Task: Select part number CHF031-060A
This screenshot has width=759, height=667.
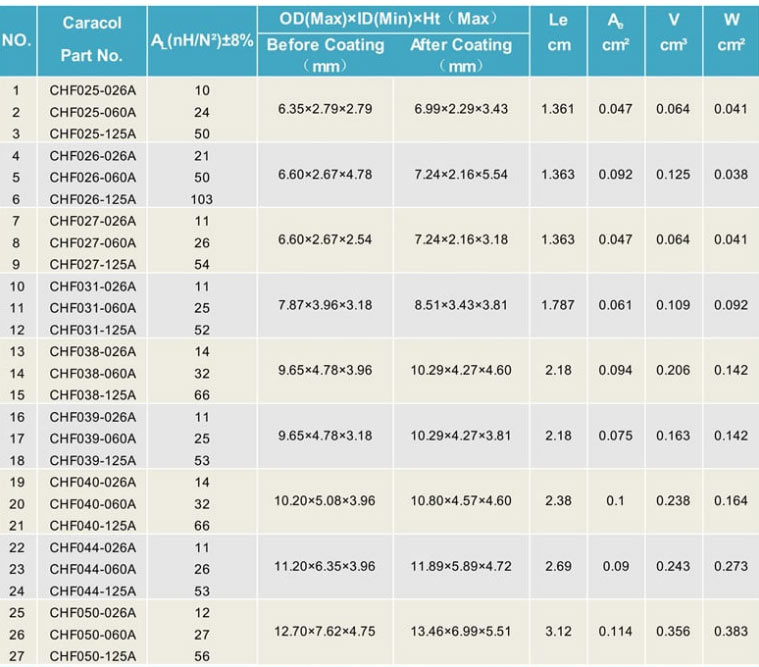Action: [x=92, y=308]
